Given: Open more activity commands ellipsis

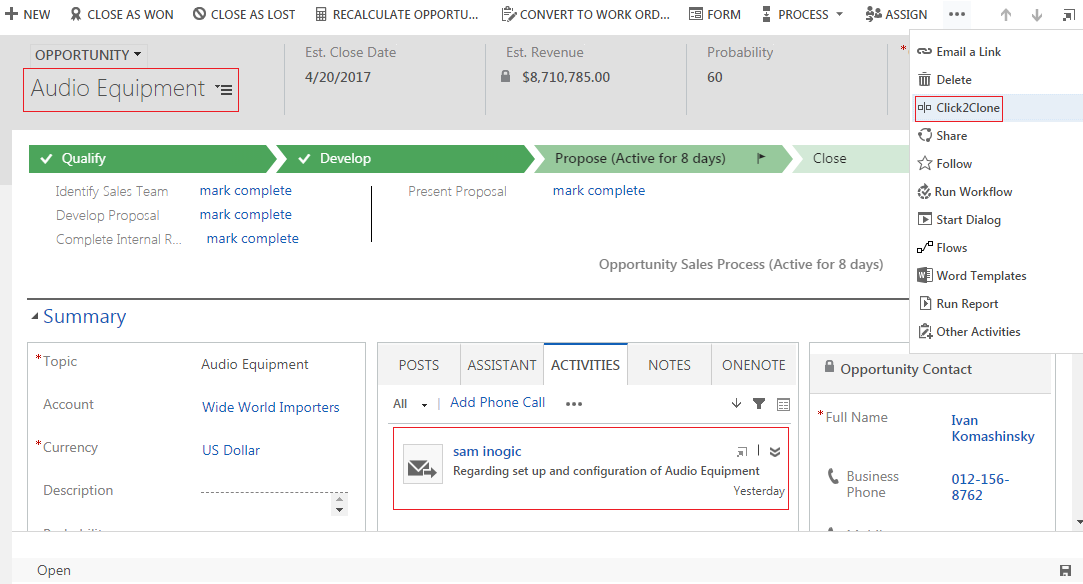Looking at the screenshot, I should coord(573,404).
